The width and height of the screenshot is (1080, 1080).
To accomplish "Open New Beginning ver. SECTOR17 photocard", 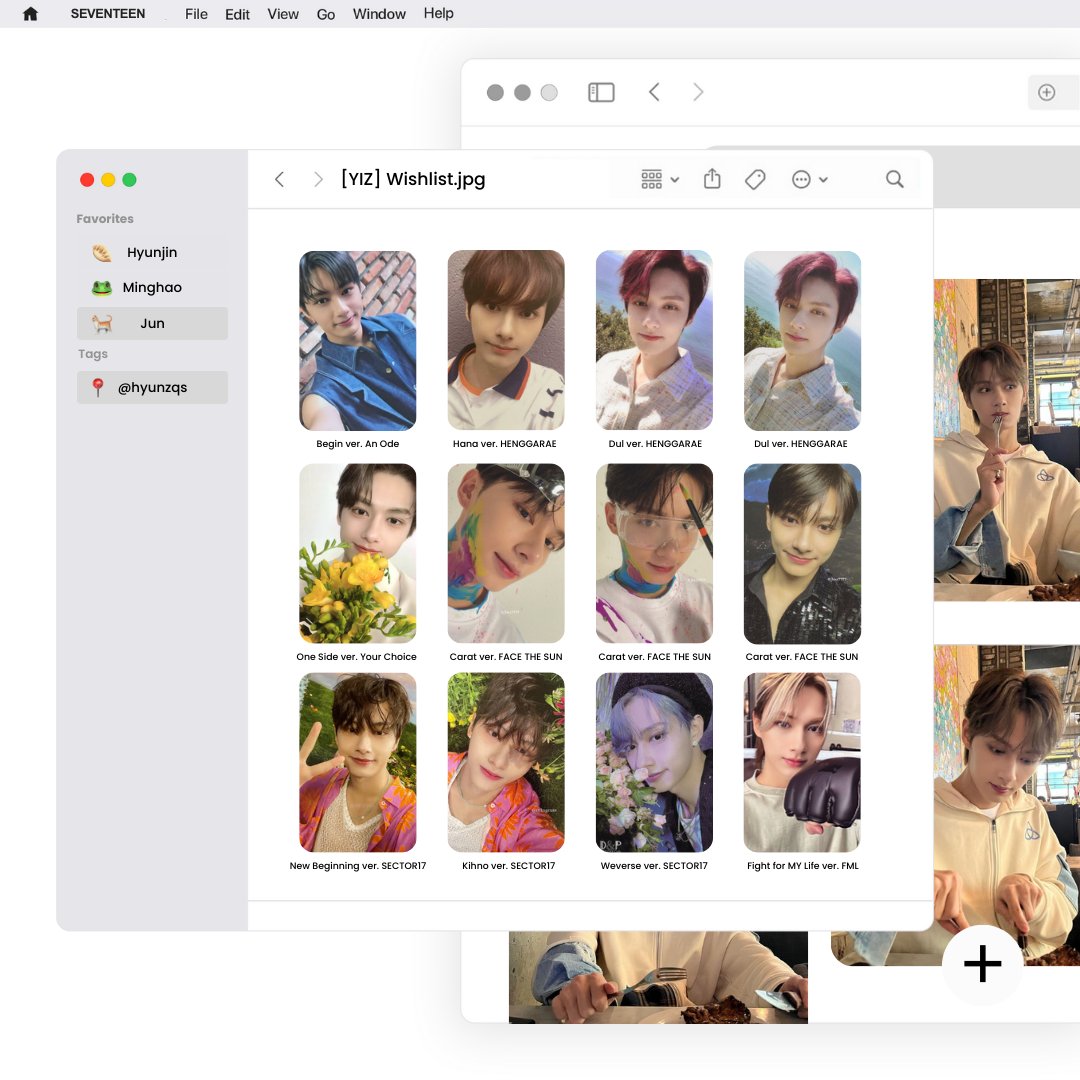I will coord(357,762).
